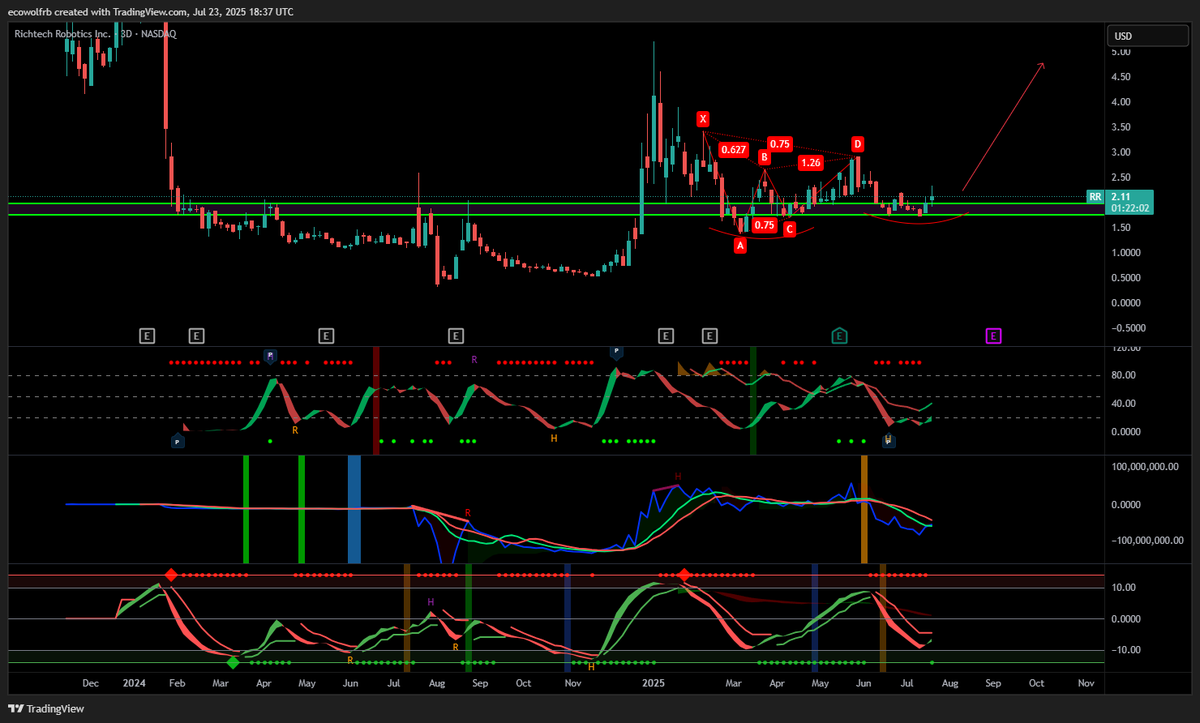The image size is (1200, 723).
Task: Select the orange H marker in bottom oscillator
Action: click(590, 665)
